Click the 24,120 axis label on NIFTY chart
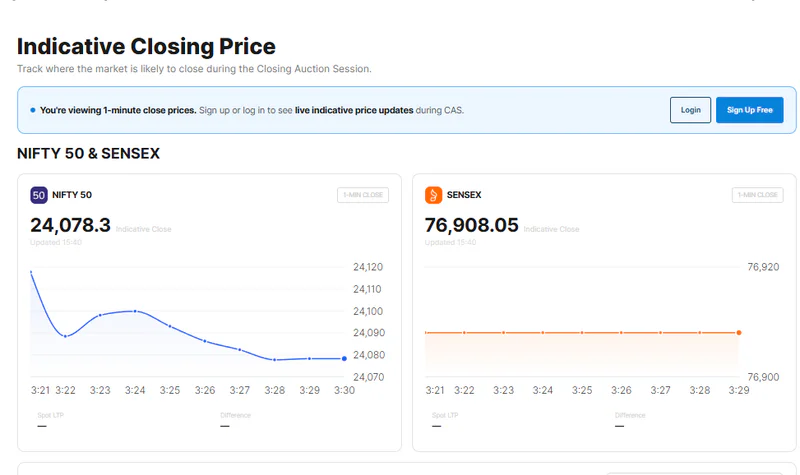This screenshot has height=475, width=800. [368, 267]
